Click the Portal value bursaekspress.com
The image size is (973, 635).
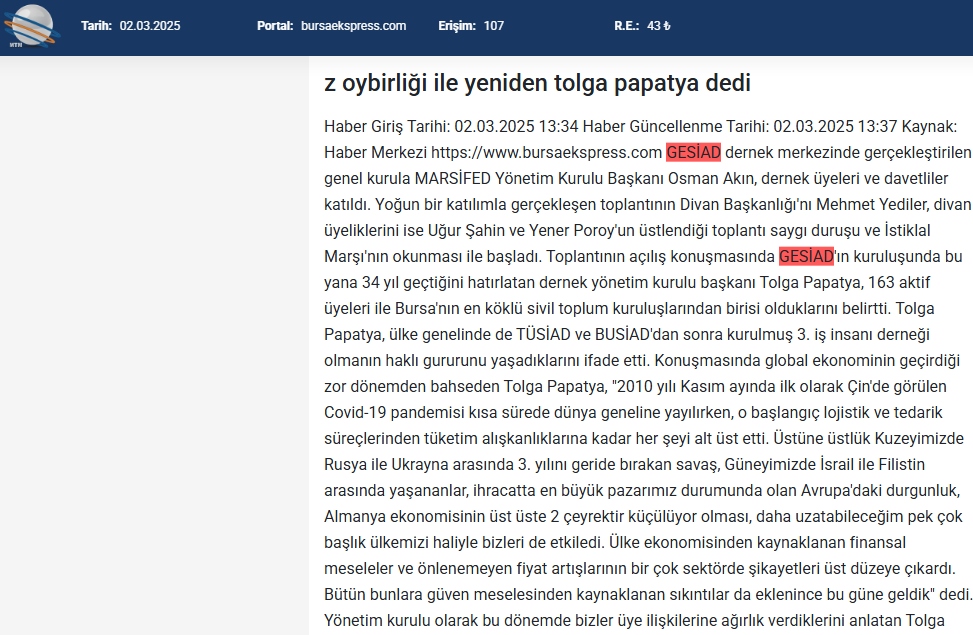(x=354, y=26)
